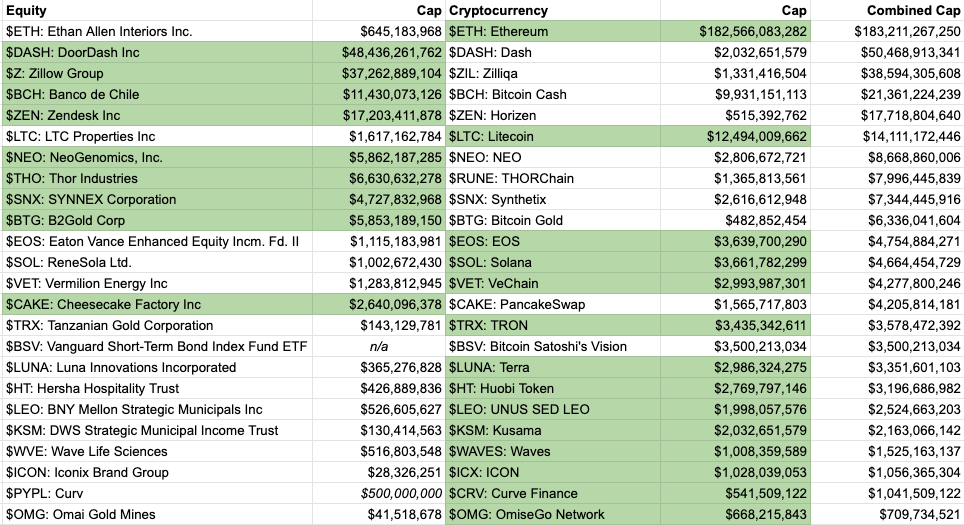Viewport: 964px width, 525px height.
Task: Select the "$ICX: ICON" cell
Action: [553, 472]
